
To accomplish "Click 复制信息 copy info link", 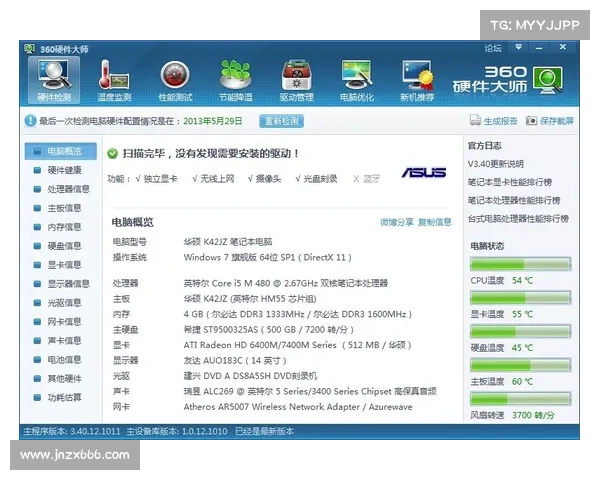I will point(435,222).
